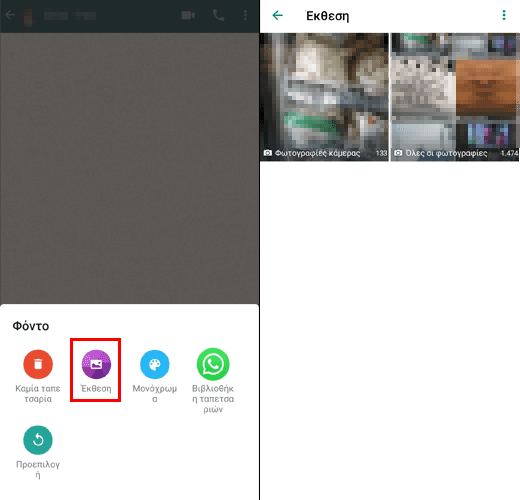
Task: Open the Έκθεση screen overflow menu
Action: (x=504, y=15)
